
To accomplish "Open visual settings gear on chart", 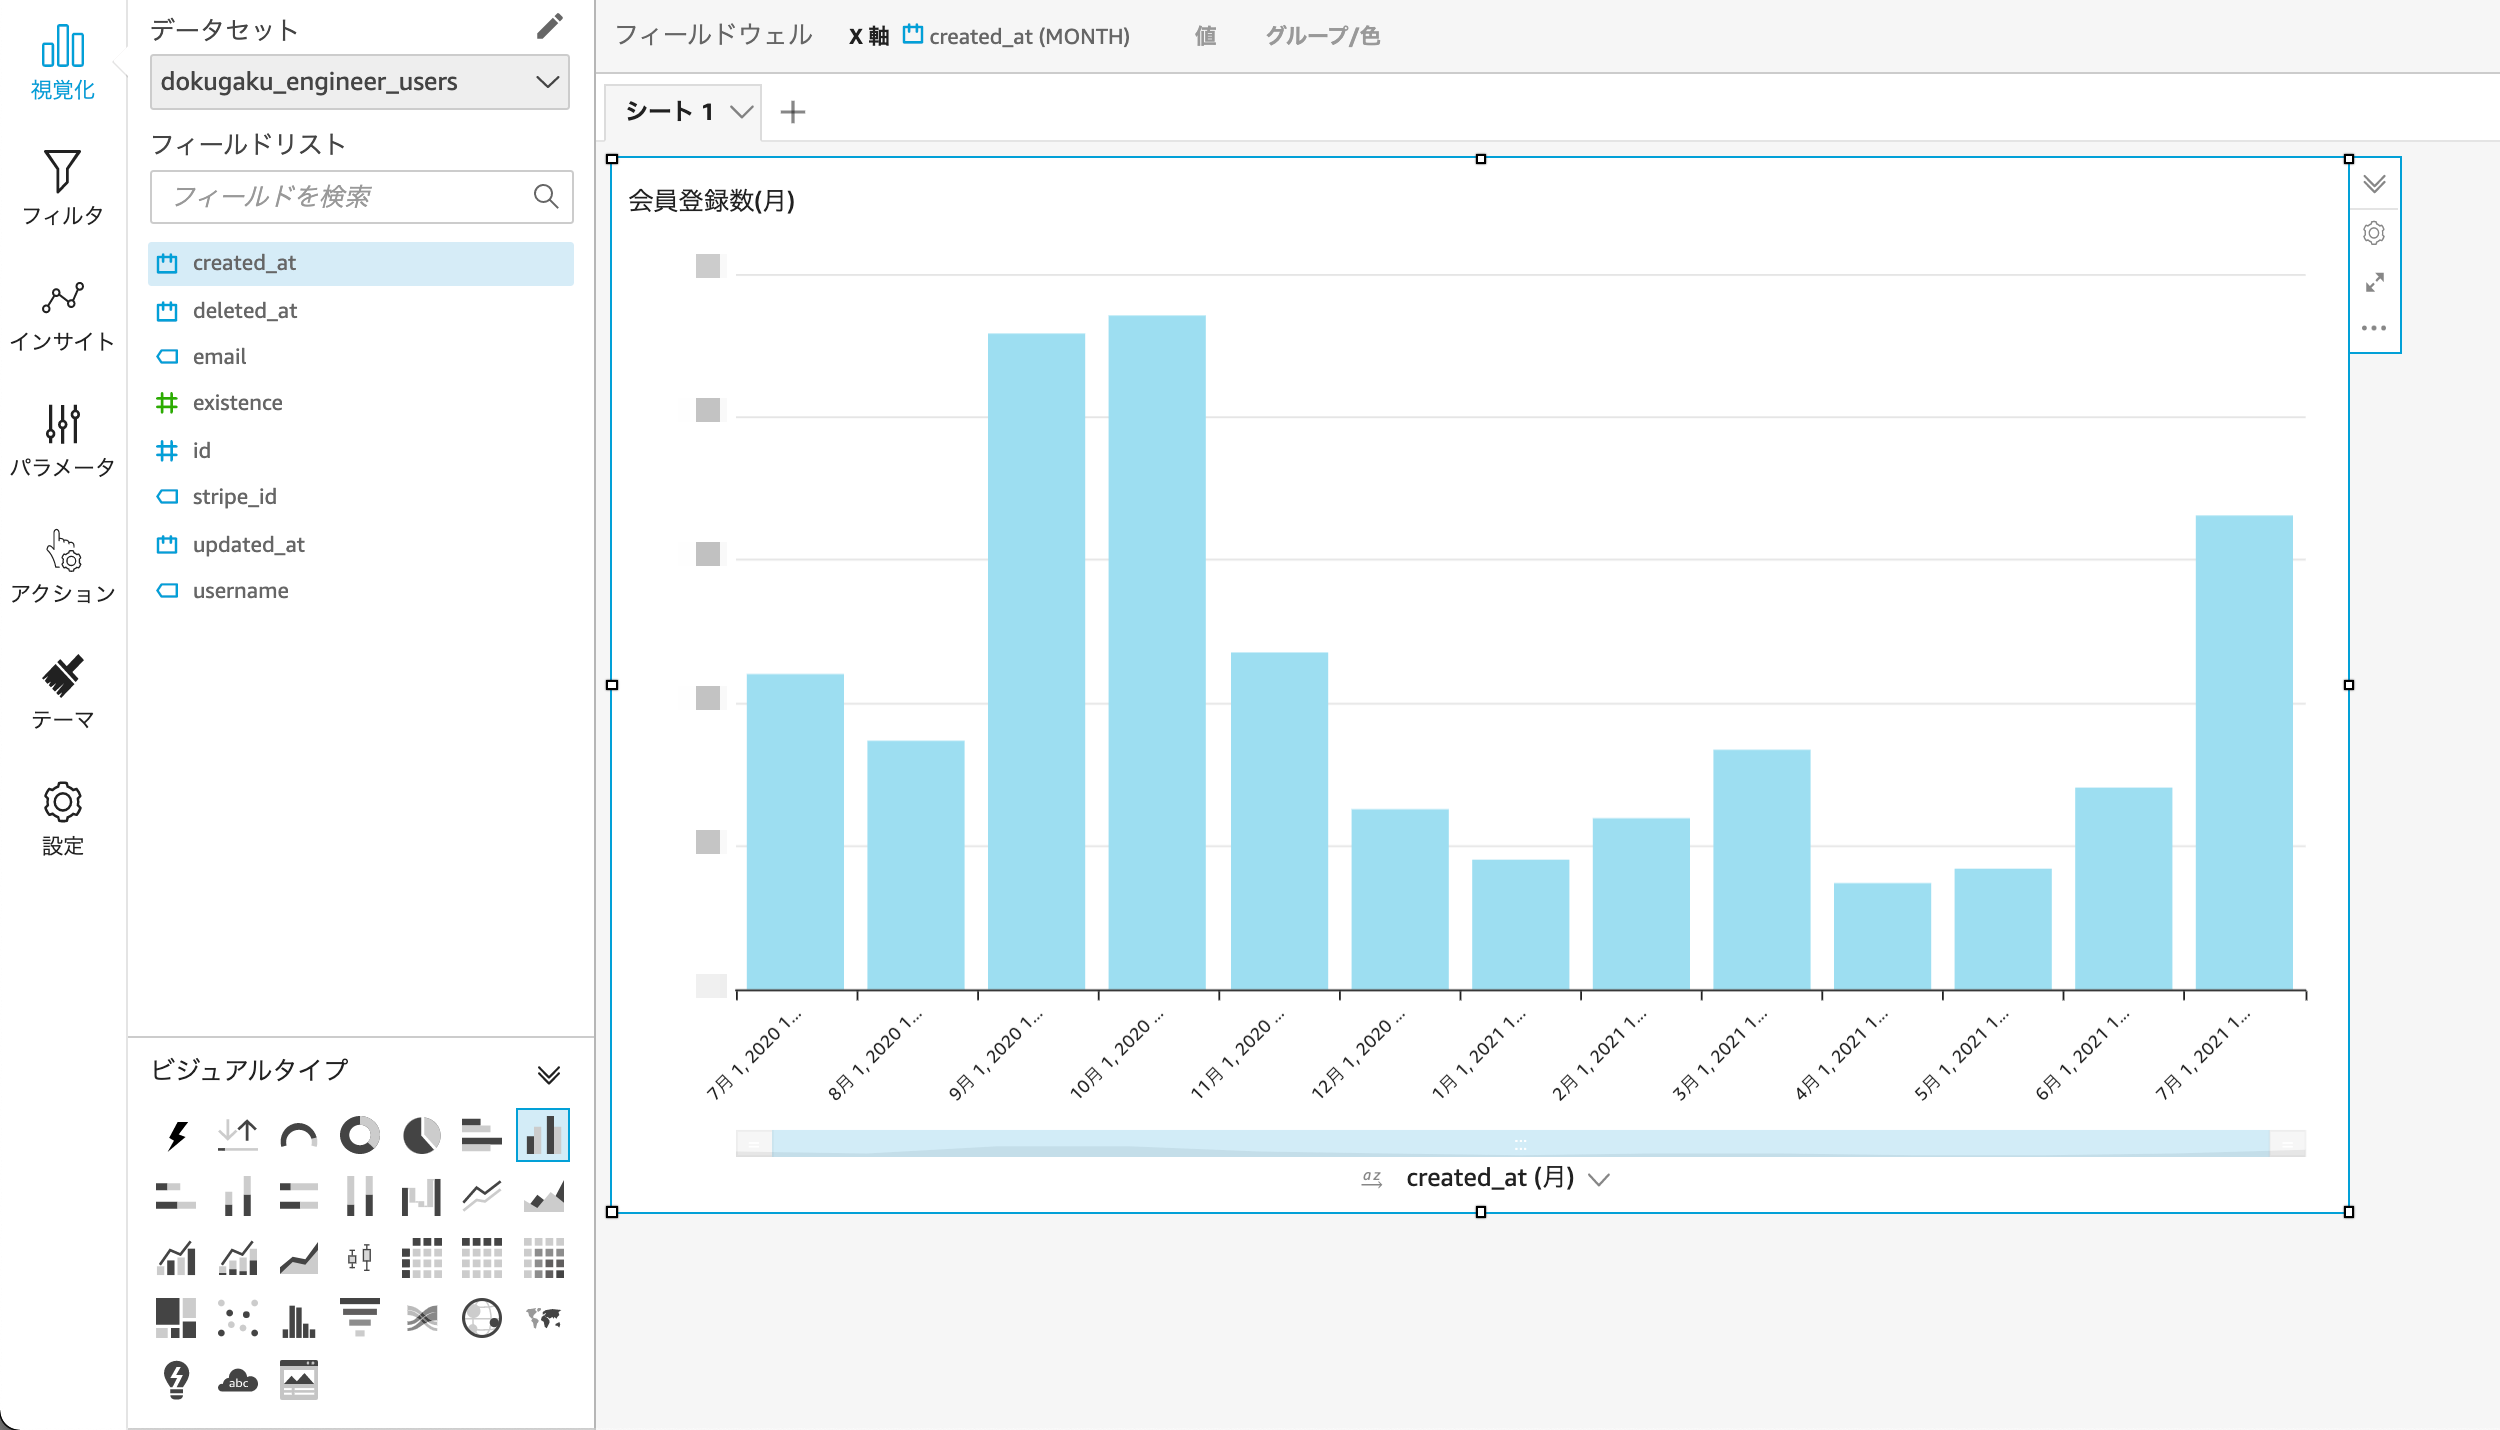I will coord(2374,233).
